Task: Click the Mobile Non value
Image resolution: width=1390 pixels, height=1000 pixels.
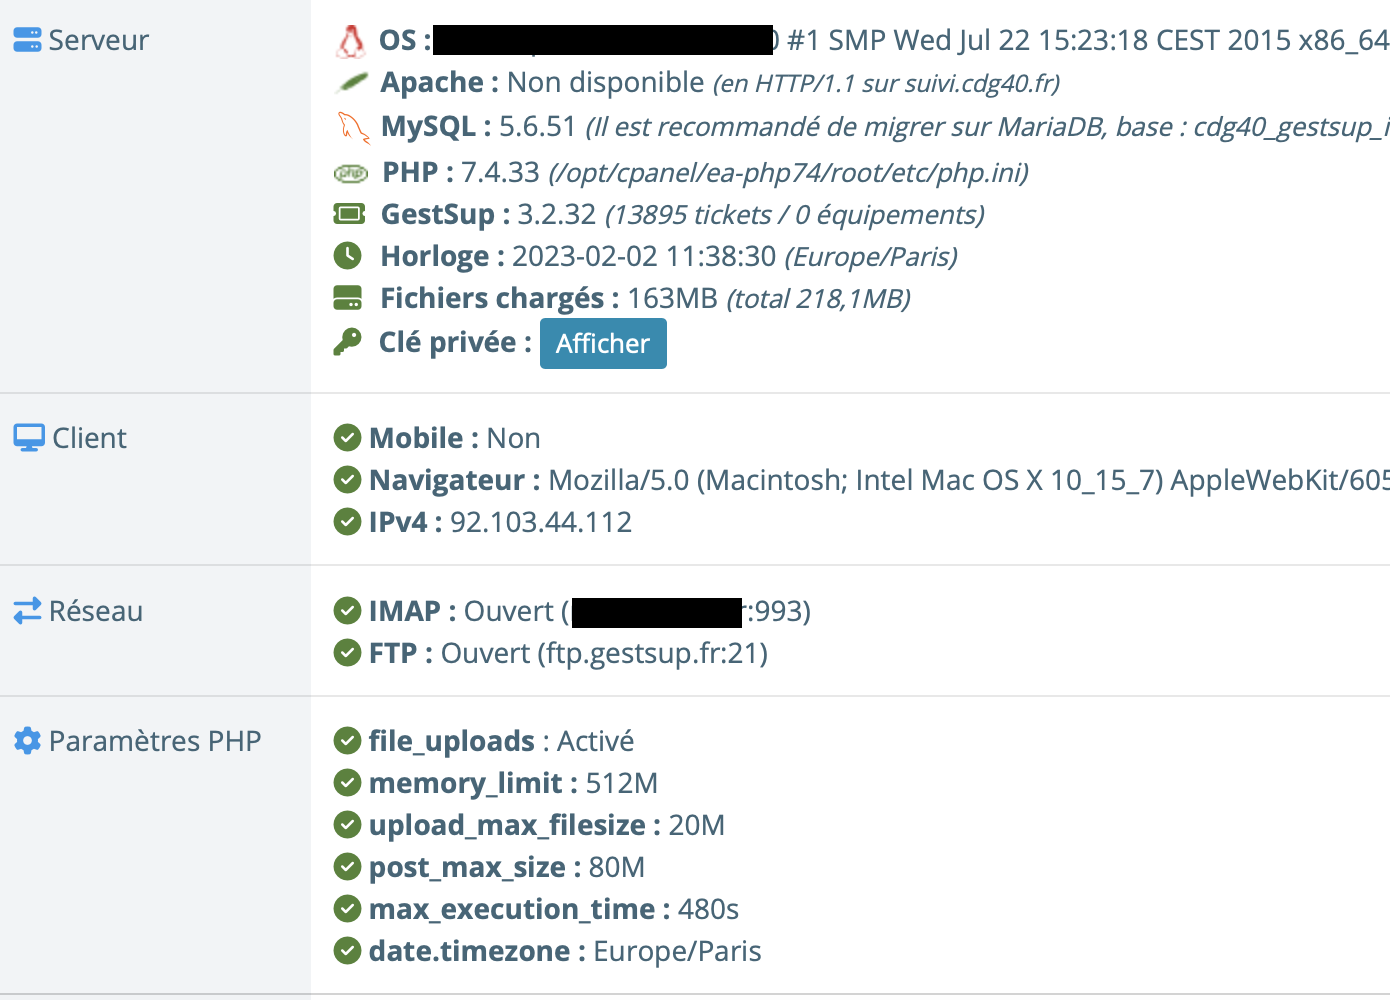Action: pos(514,438)
